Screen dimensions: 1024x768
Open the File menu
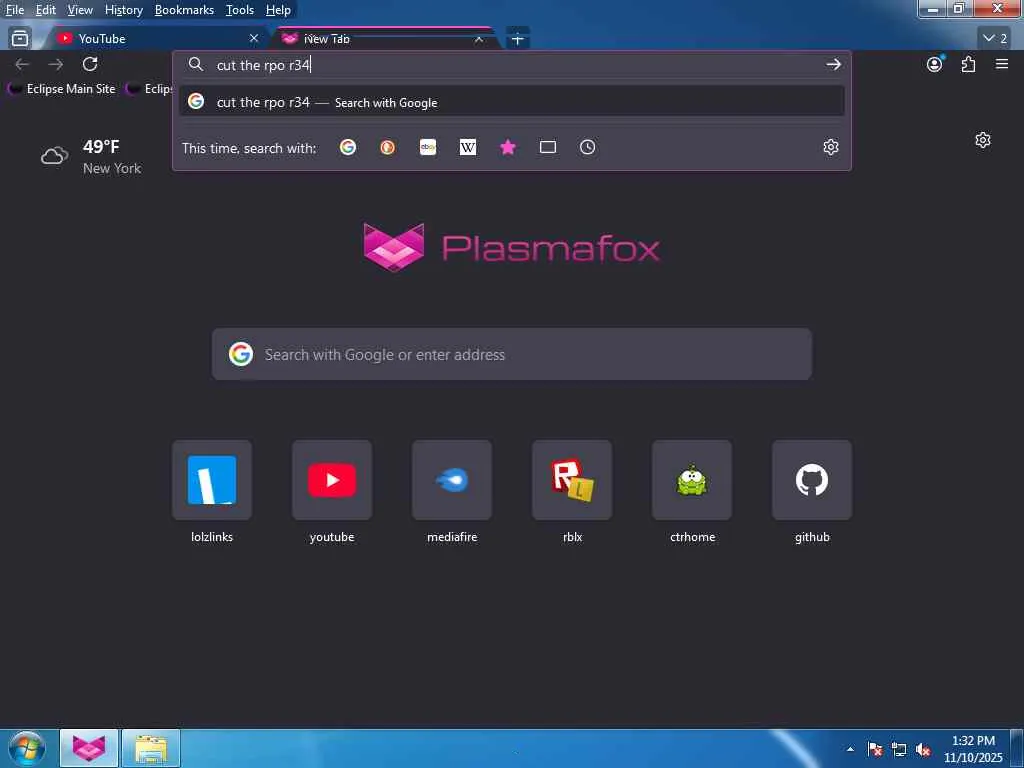tap(15, 10)
